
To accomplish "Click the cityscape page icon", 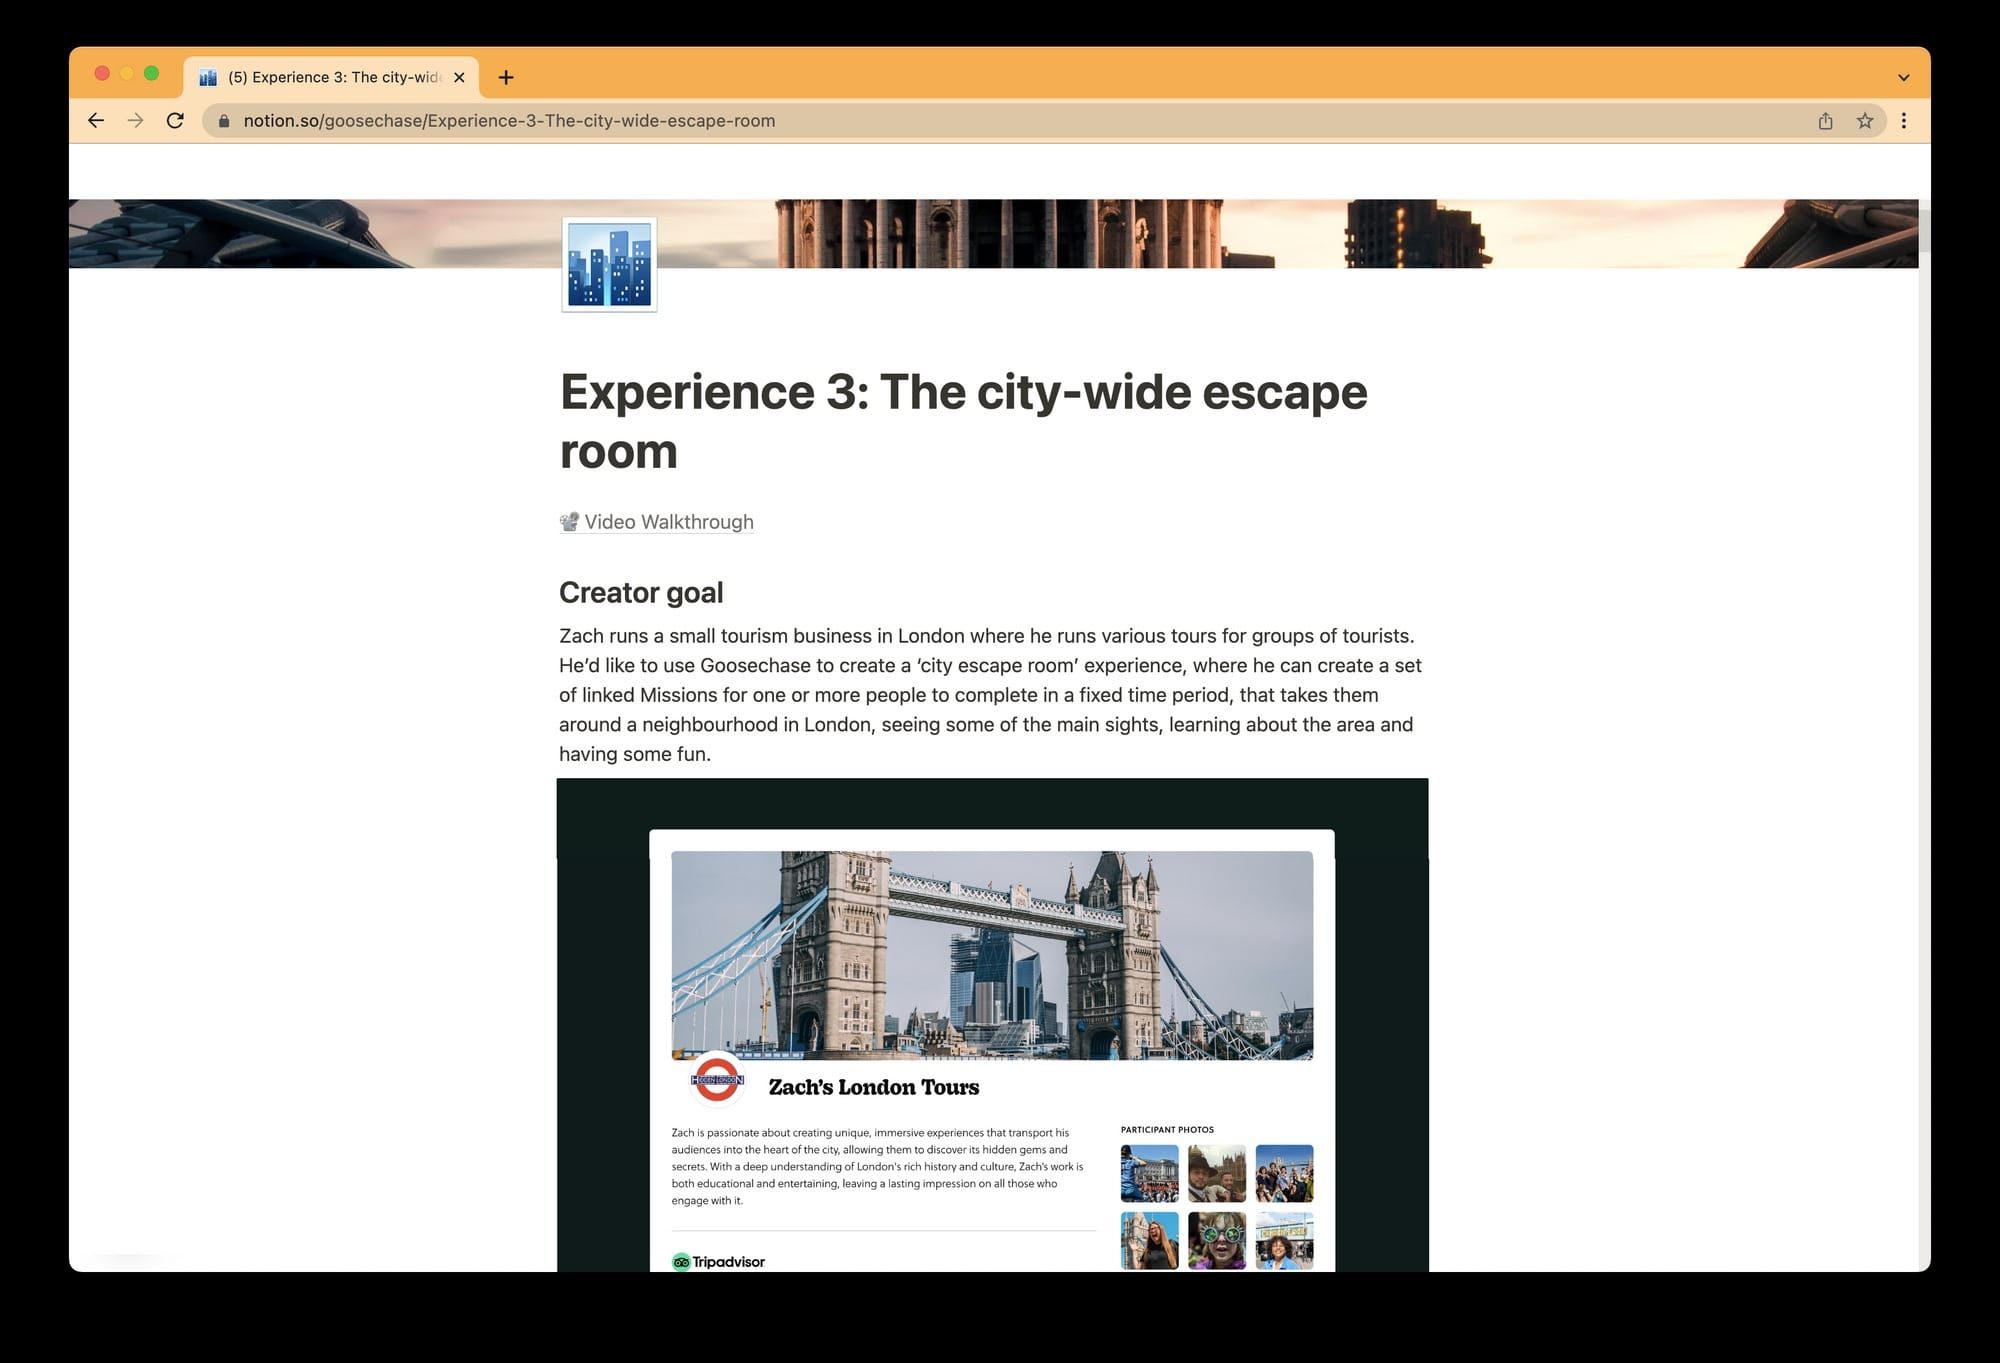I will coord(609,265).
